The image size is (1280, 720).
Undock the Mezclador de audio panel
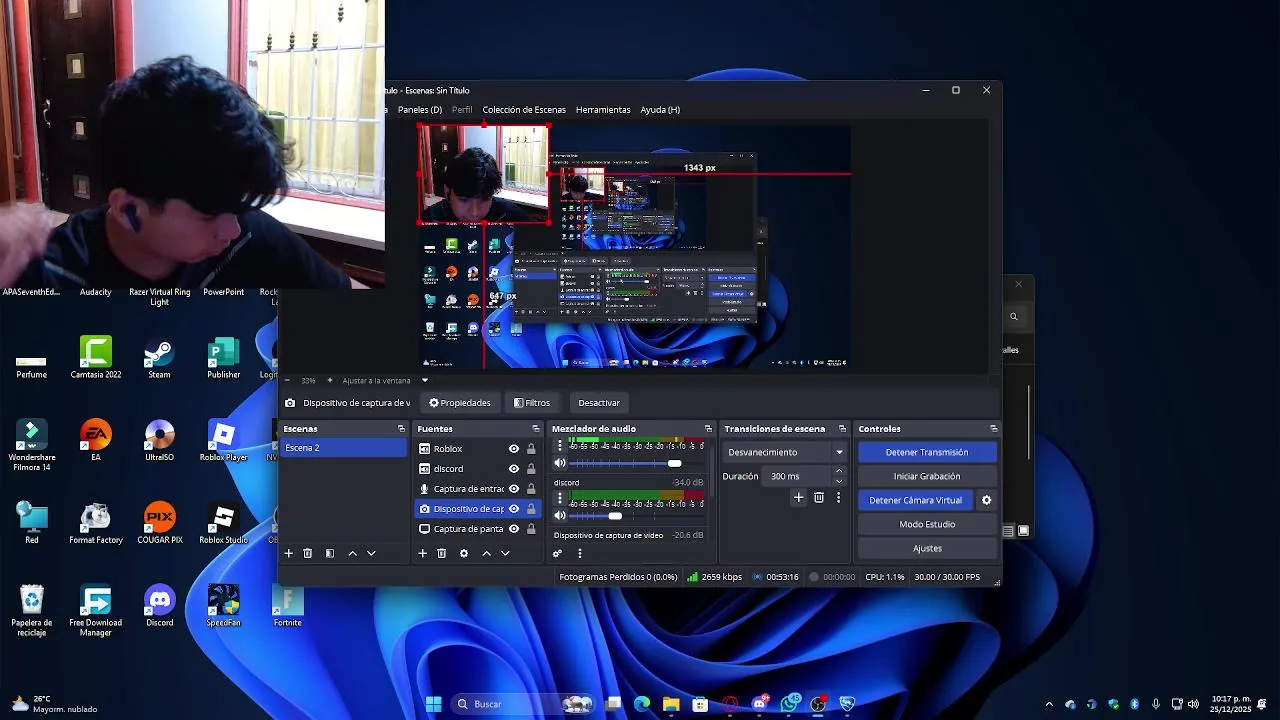coord(708,429)
